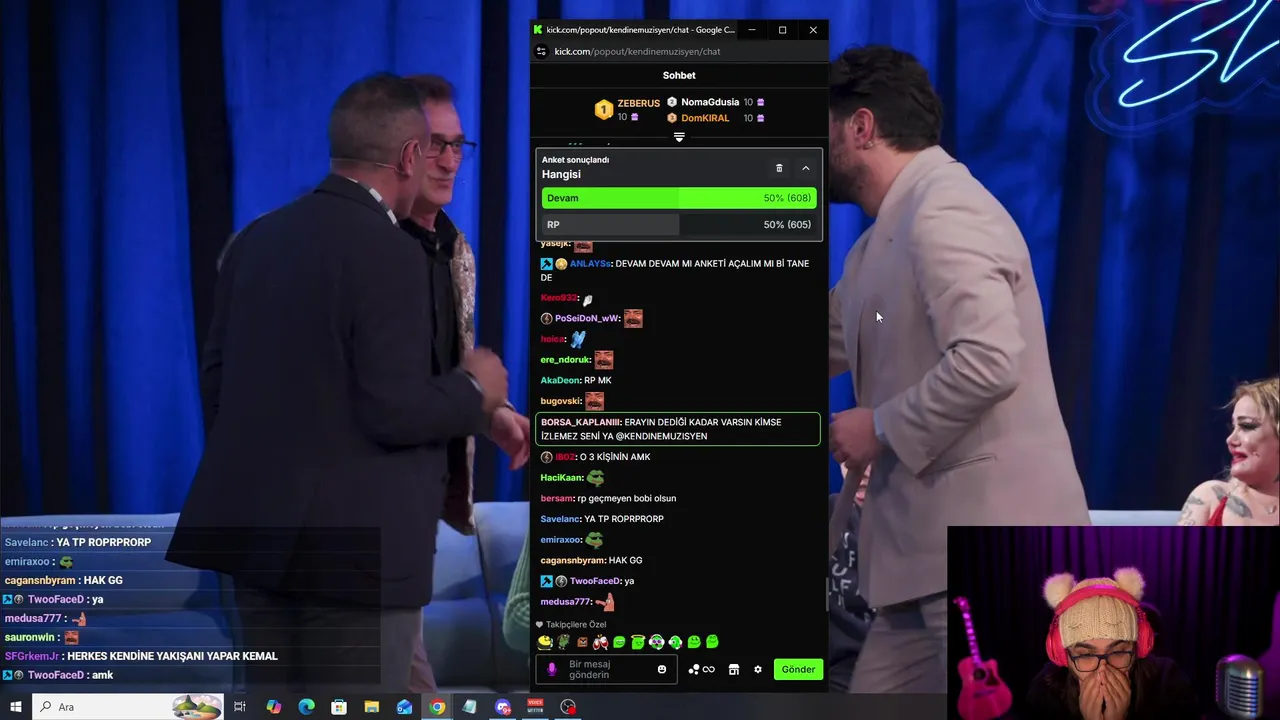Click sauronwin in stream overlay chat
Screen dimensions: 1280x720
click(30, 637)
